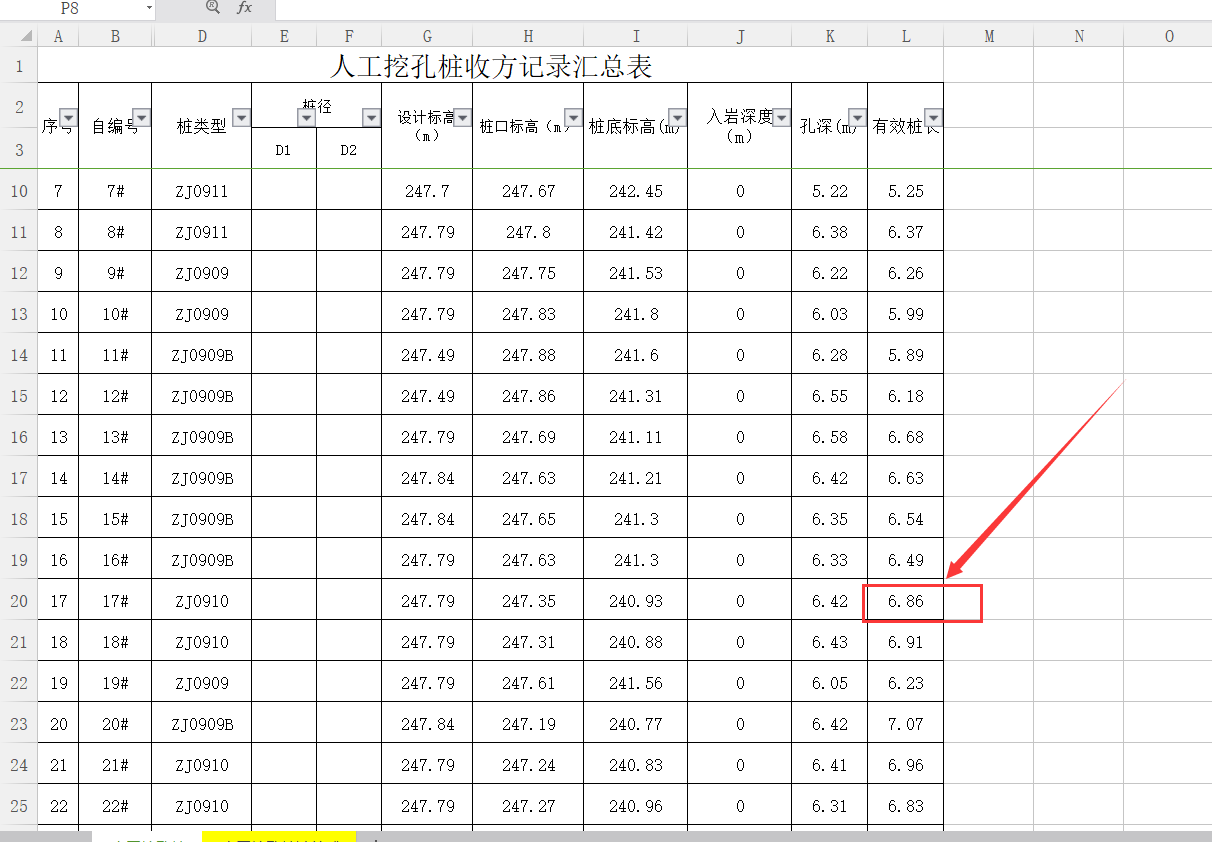Click the Name Box showing P8
1212x842 pixels.
(72, 8)
